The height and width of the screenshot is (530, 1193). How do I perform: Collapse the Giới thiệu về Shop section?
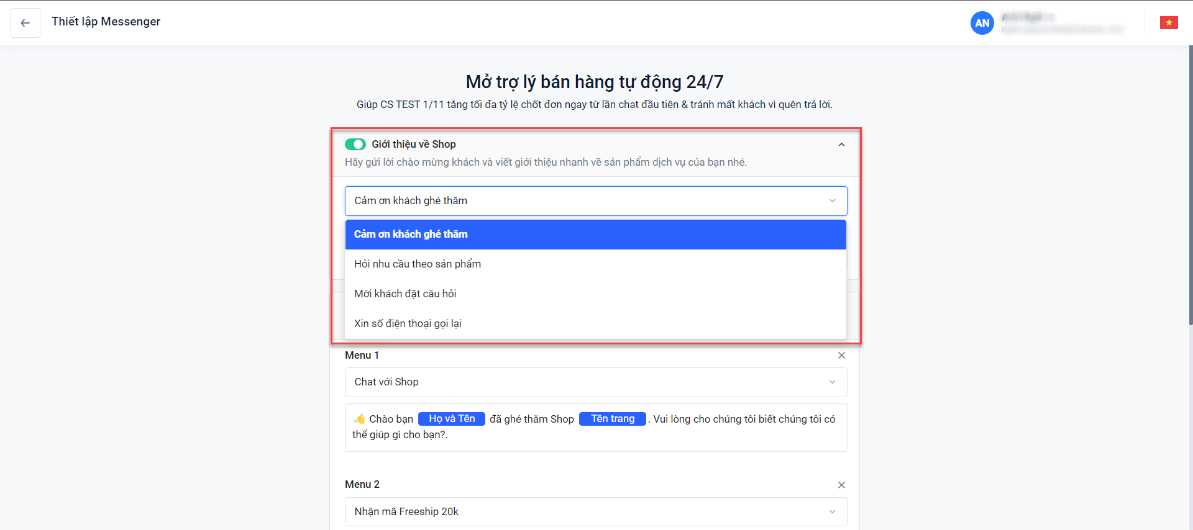click(x=841, y=145)
